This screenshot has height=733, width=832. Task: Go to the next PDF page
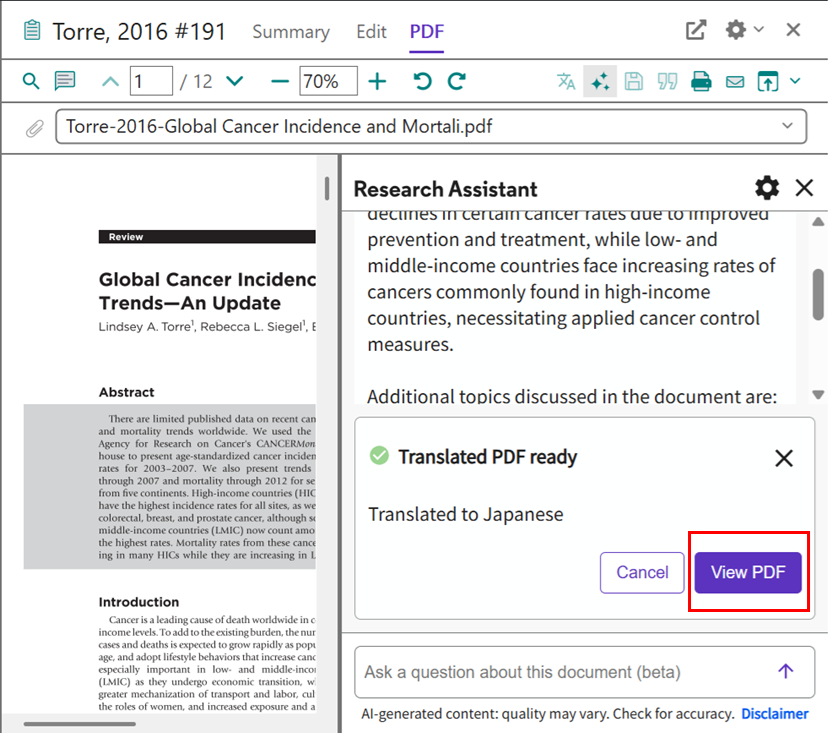pos(235,81)
